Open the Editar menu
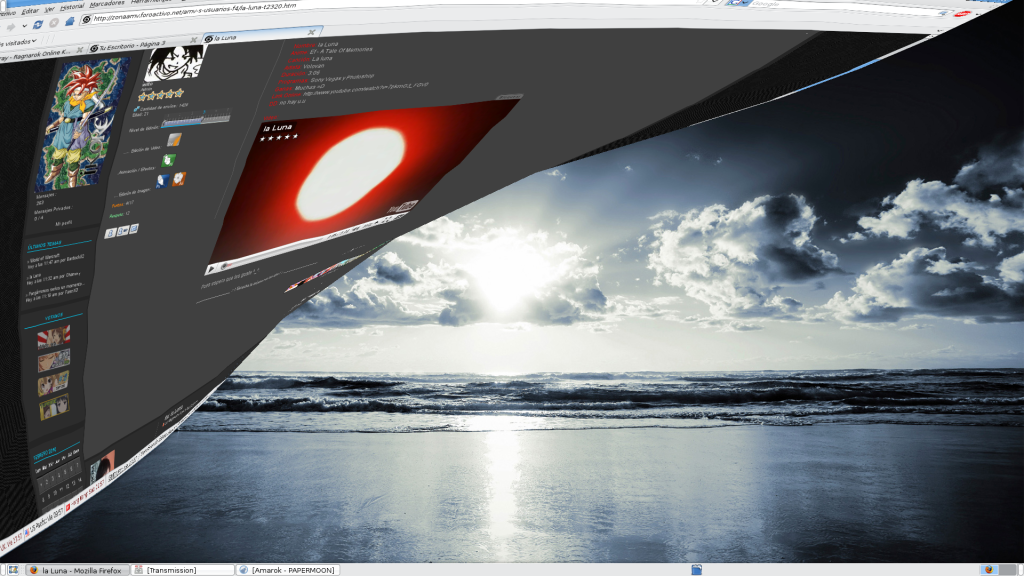This screenshot has height=576, width=1024. (x=30, y=11)
